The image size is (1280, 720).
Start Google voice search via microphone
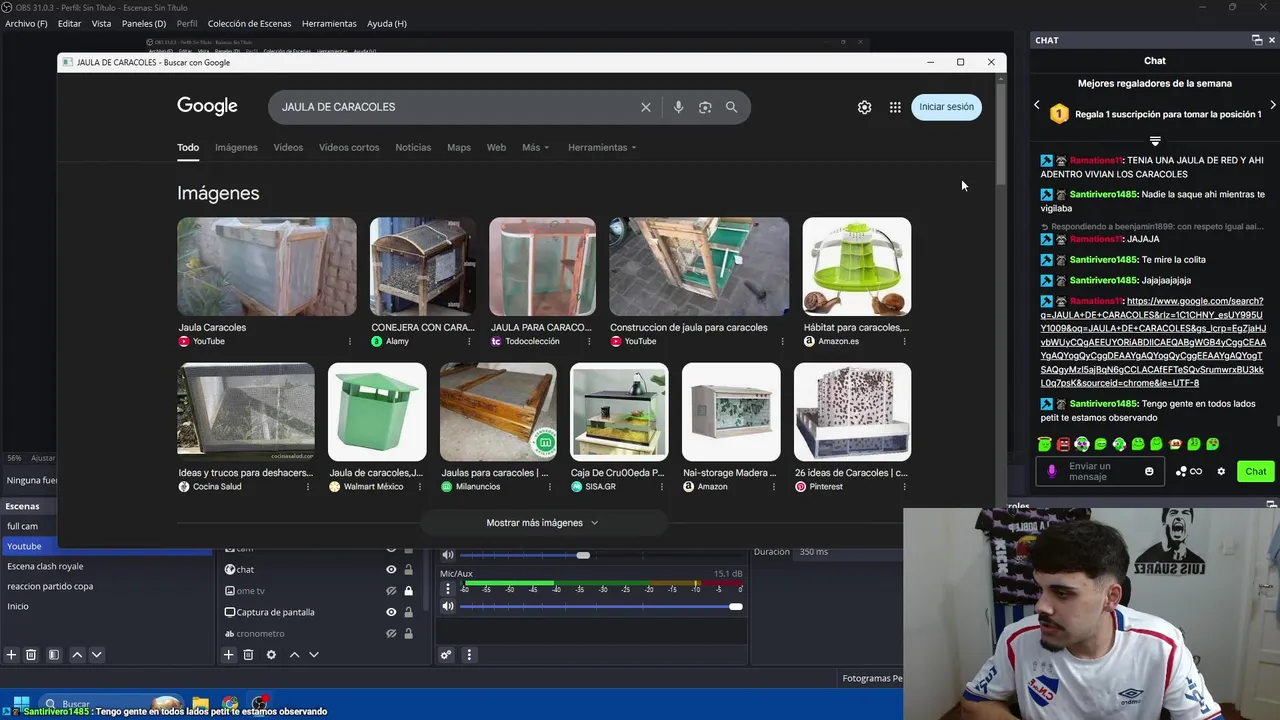pos(678,107)
